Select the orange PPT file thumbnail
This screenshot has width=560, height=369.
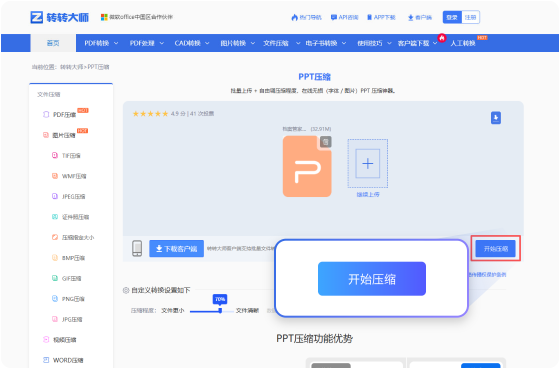click(x=307, y=166)
